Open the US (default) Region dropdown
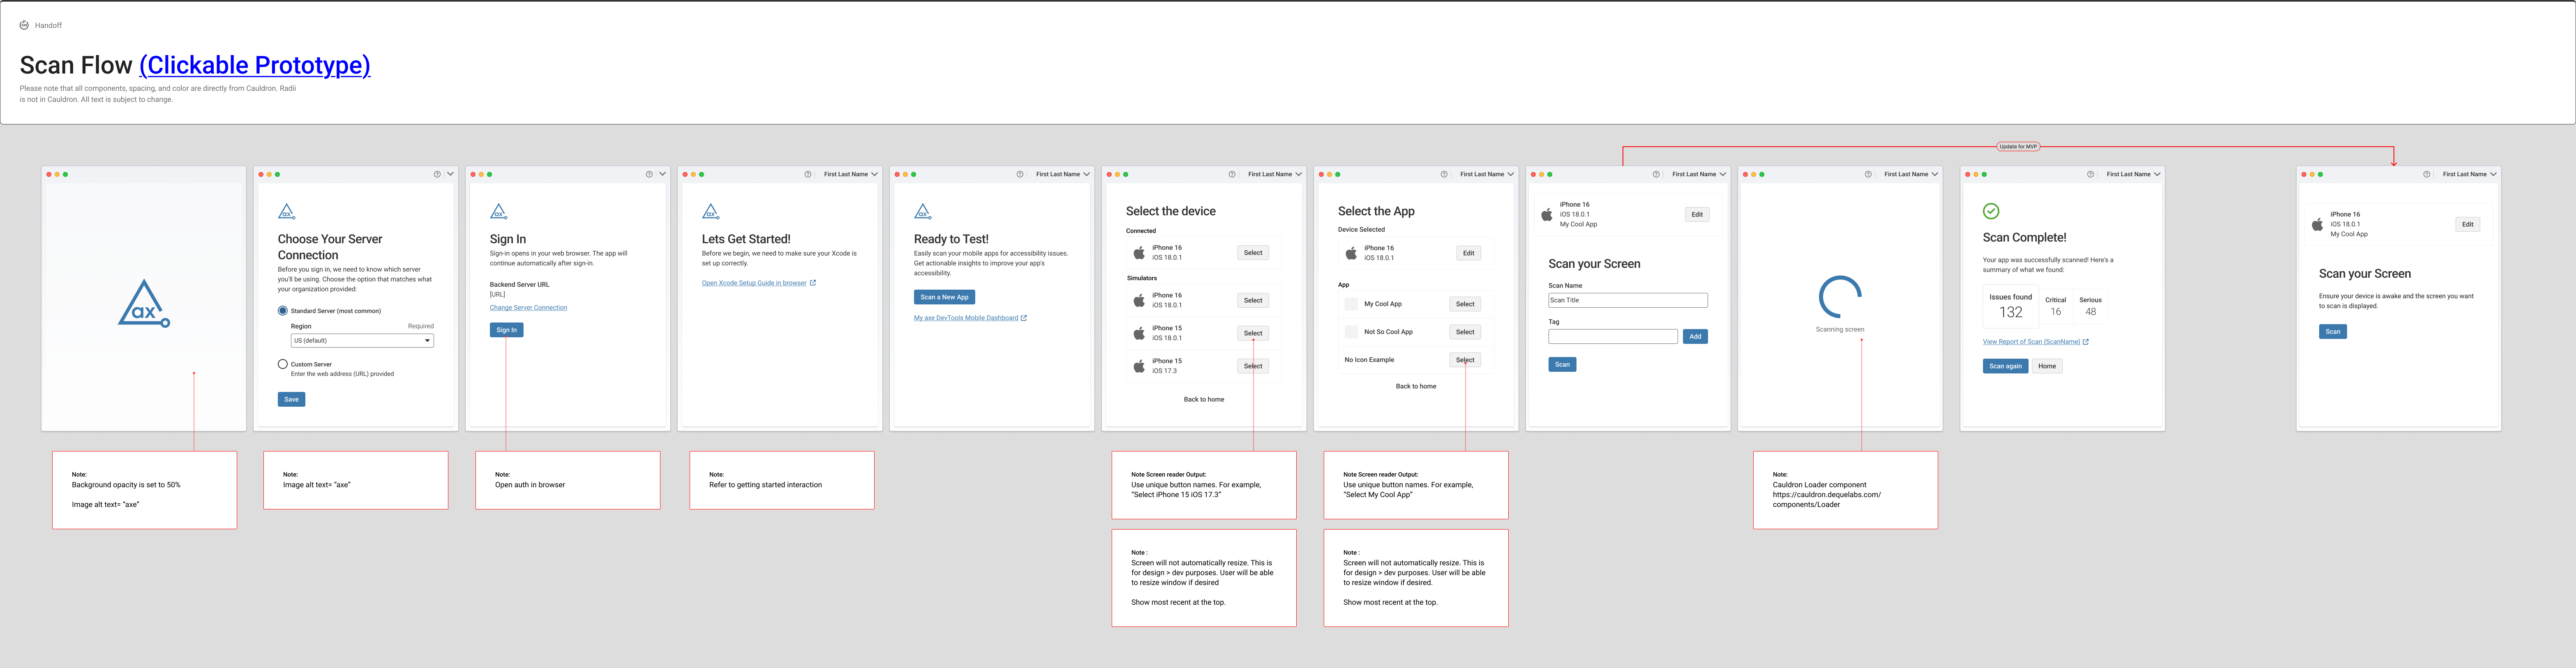Viewport: 2576px width, 668px height. coord(362,341)
